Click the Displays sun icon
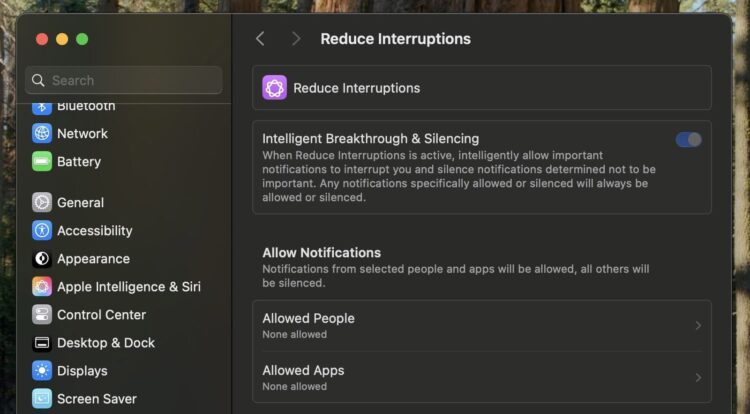 click(42, 371)
